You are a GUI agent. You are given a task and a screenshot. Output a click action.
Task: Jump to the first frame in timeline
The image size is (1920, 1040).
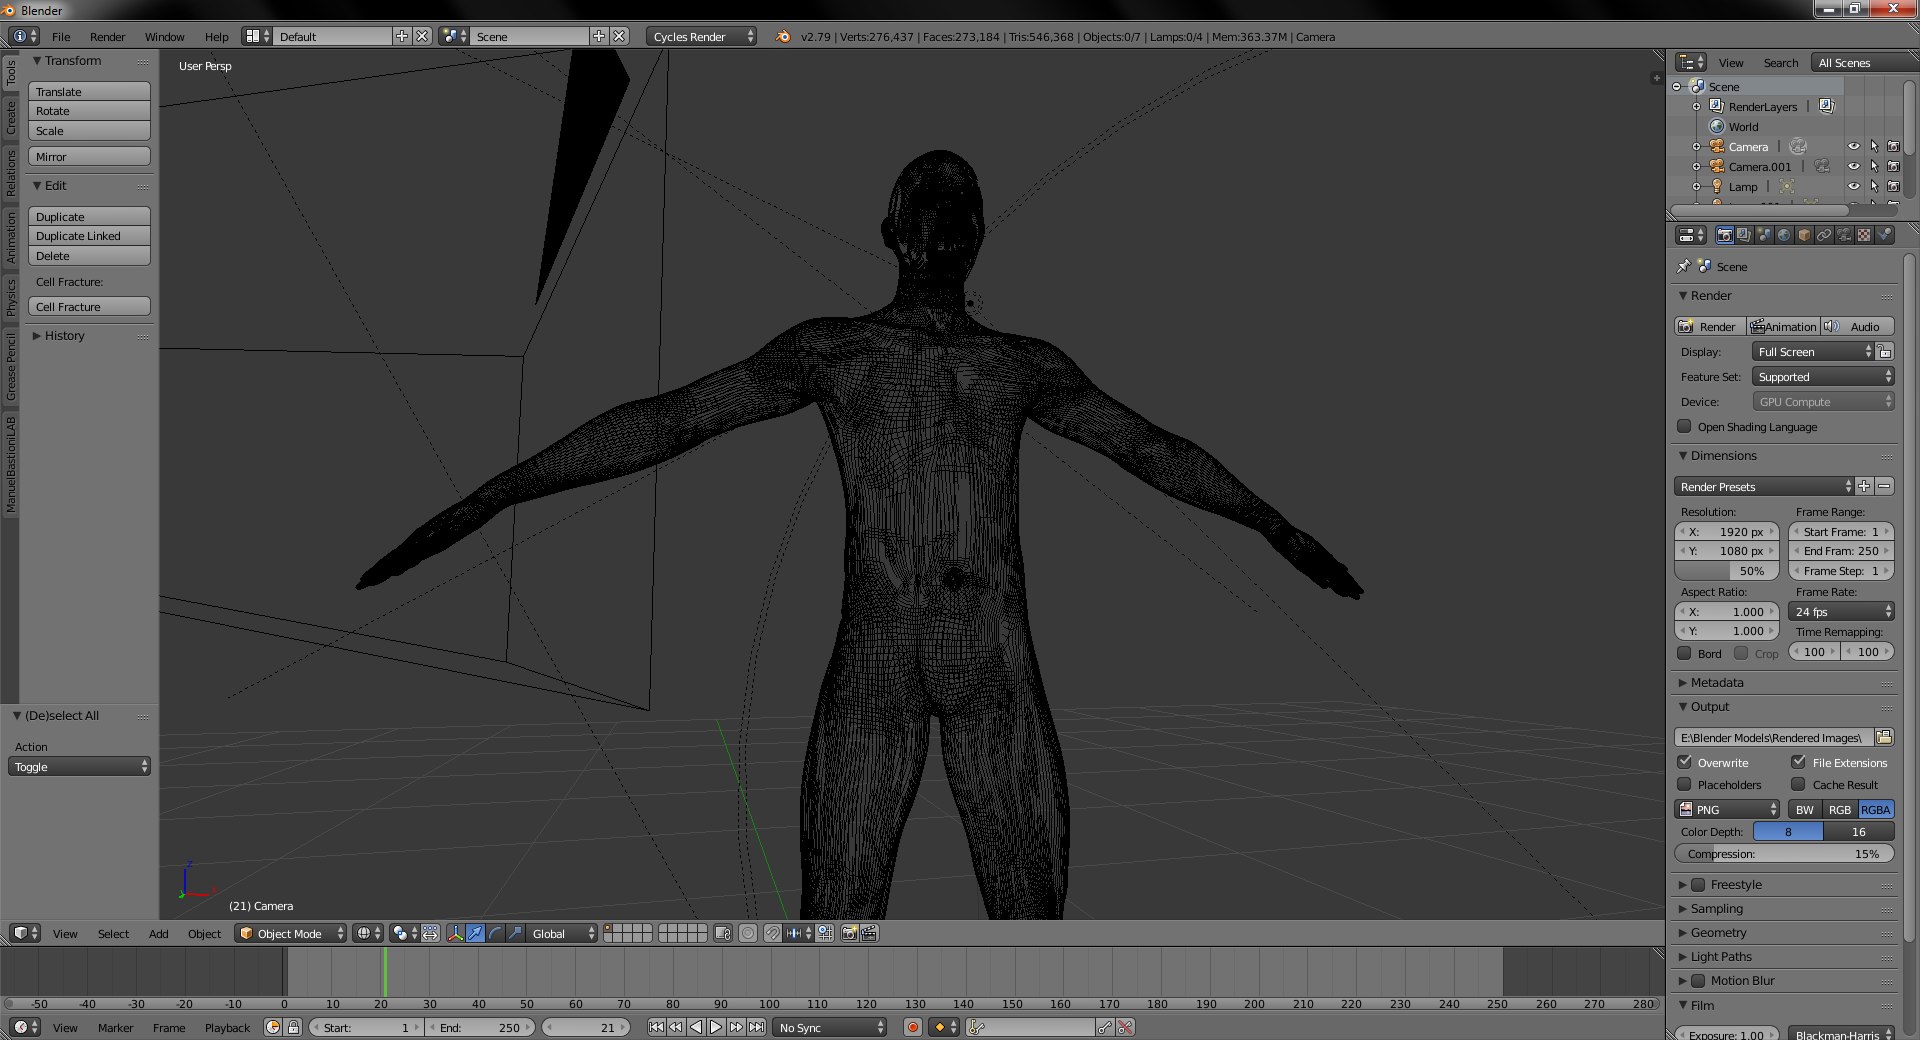click(656, 1027)
